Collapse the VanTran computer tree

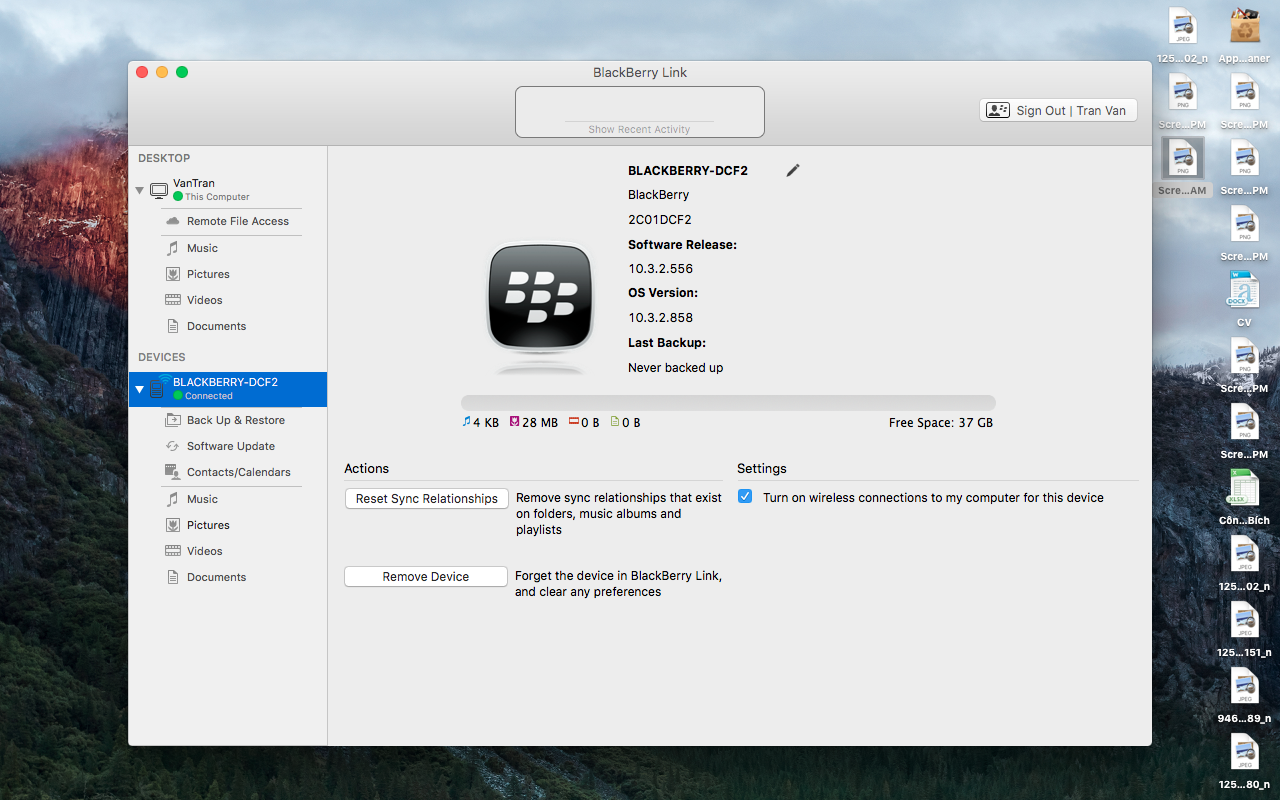tap(140, 190)
